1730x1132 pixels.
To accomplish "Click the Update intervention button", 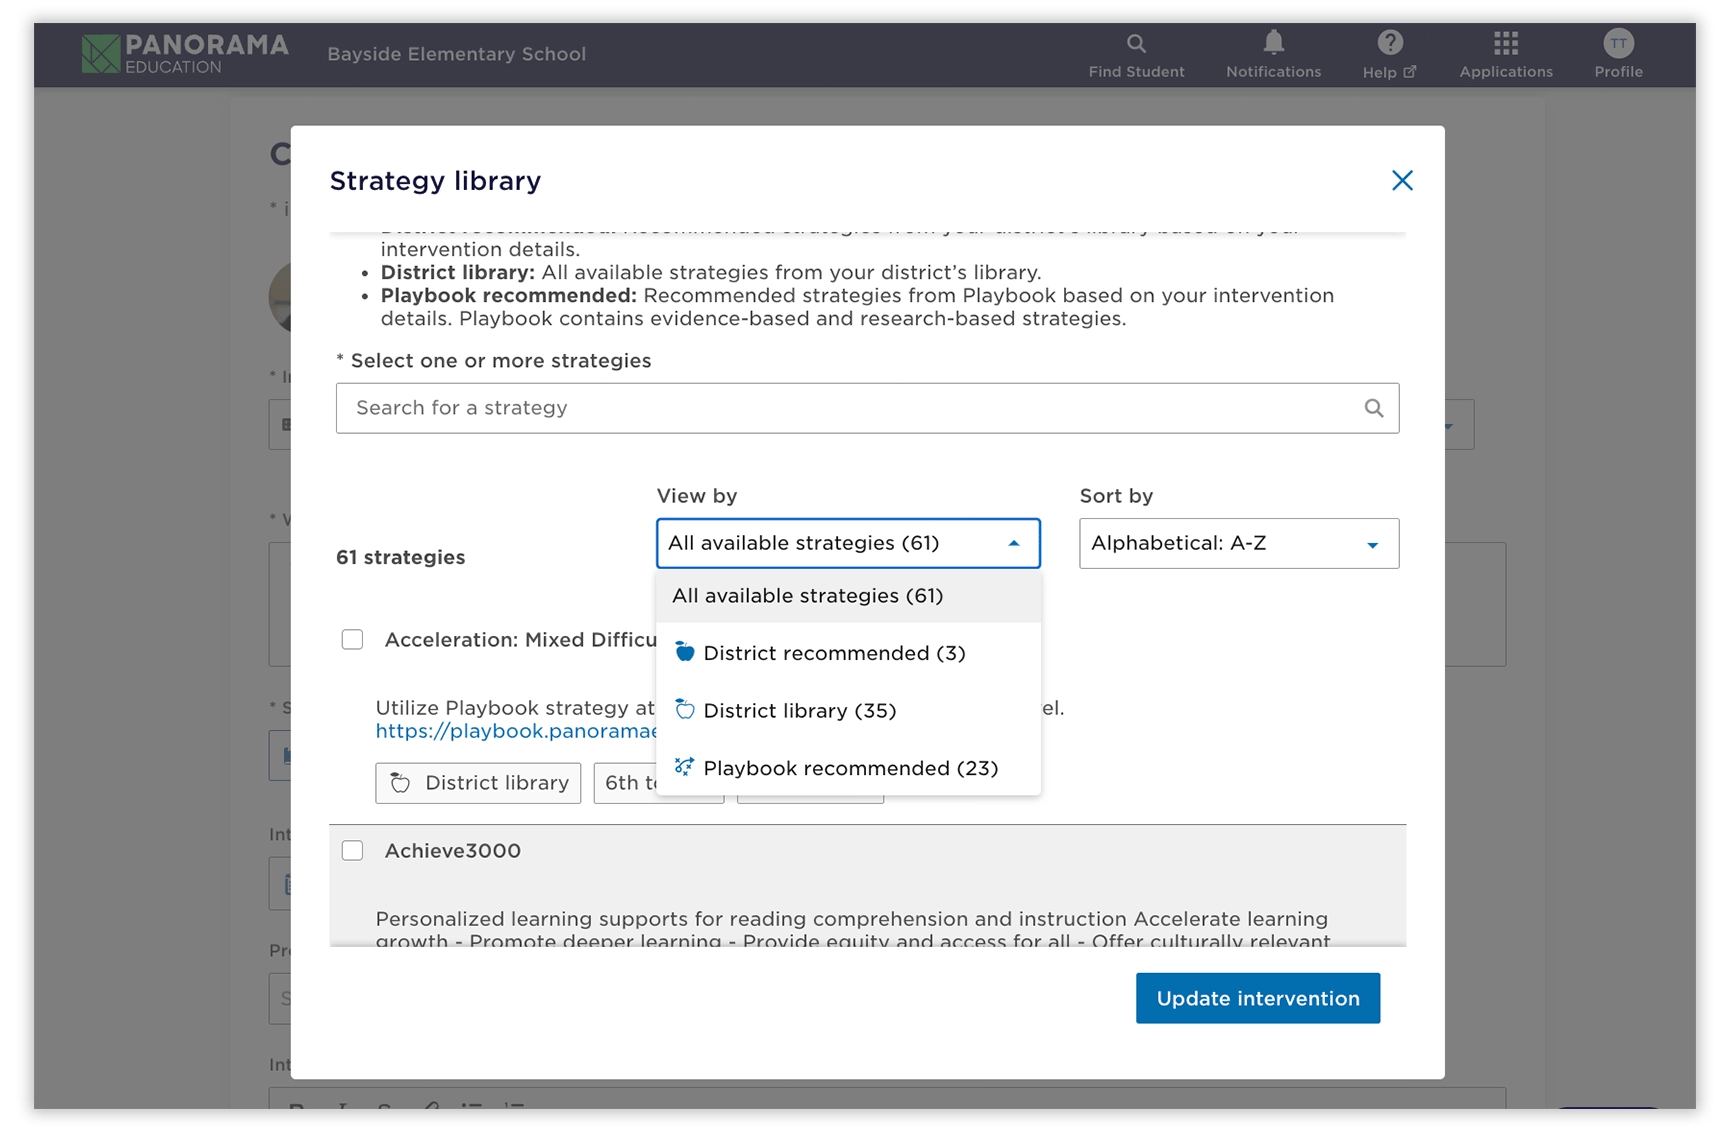I will pos(1257,998).
